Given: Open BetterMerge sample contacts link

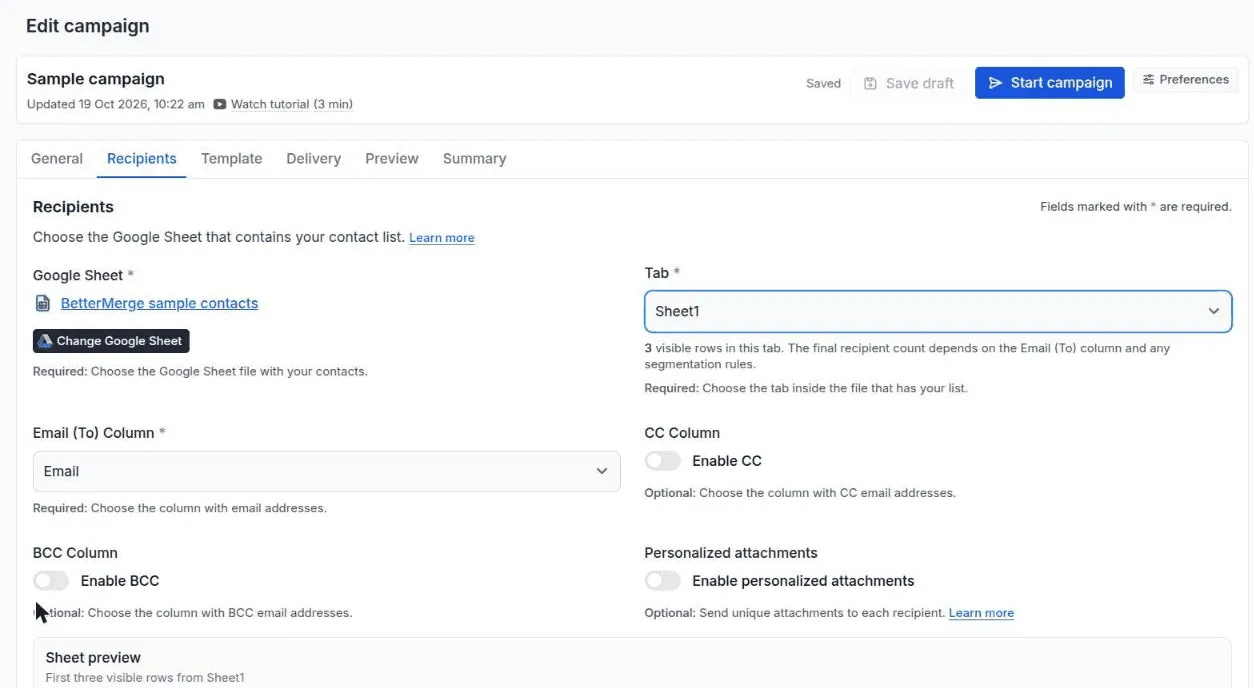Looking at the screenshot, I should pyautogui.click(x=160, y=303).
